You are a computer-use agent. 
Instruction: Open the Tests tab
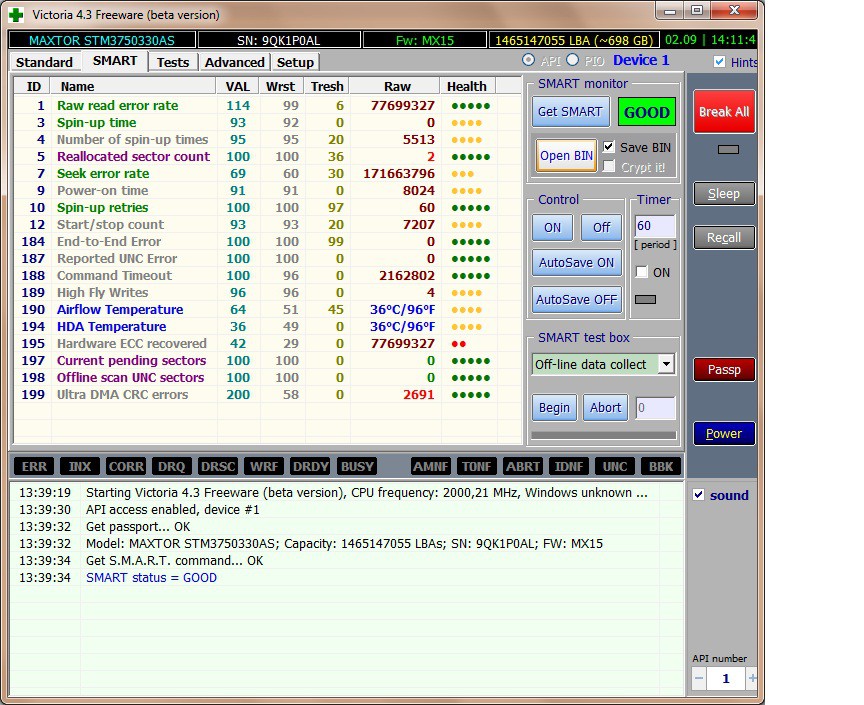point(172,62)
